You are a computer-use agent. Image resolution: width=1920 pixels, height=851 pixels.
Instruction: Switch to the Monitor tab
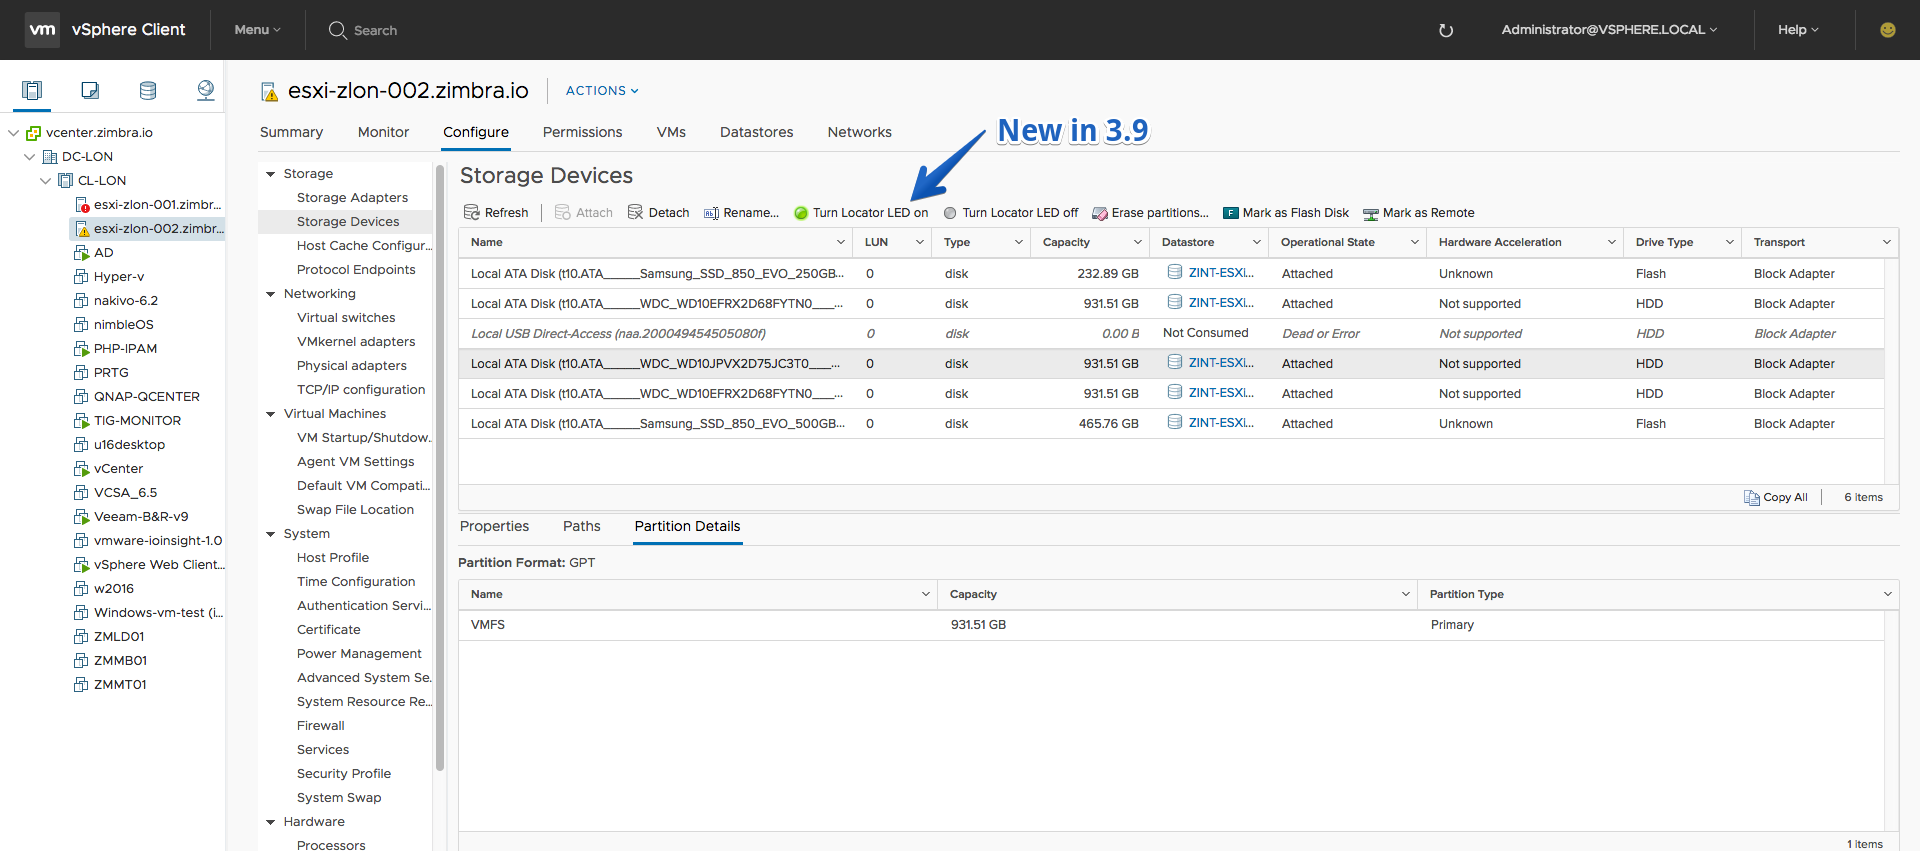coord(383,132)
